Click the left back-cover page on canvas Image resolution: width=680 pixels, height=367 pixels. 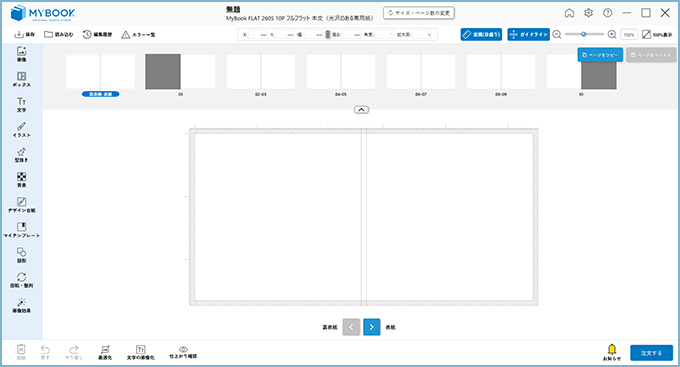[x=278, y=216]
